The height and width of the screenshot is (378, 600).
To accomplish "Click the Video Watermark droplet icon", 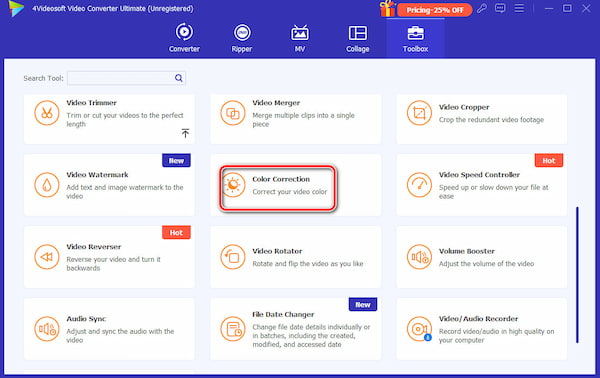I will pos(47,185).
